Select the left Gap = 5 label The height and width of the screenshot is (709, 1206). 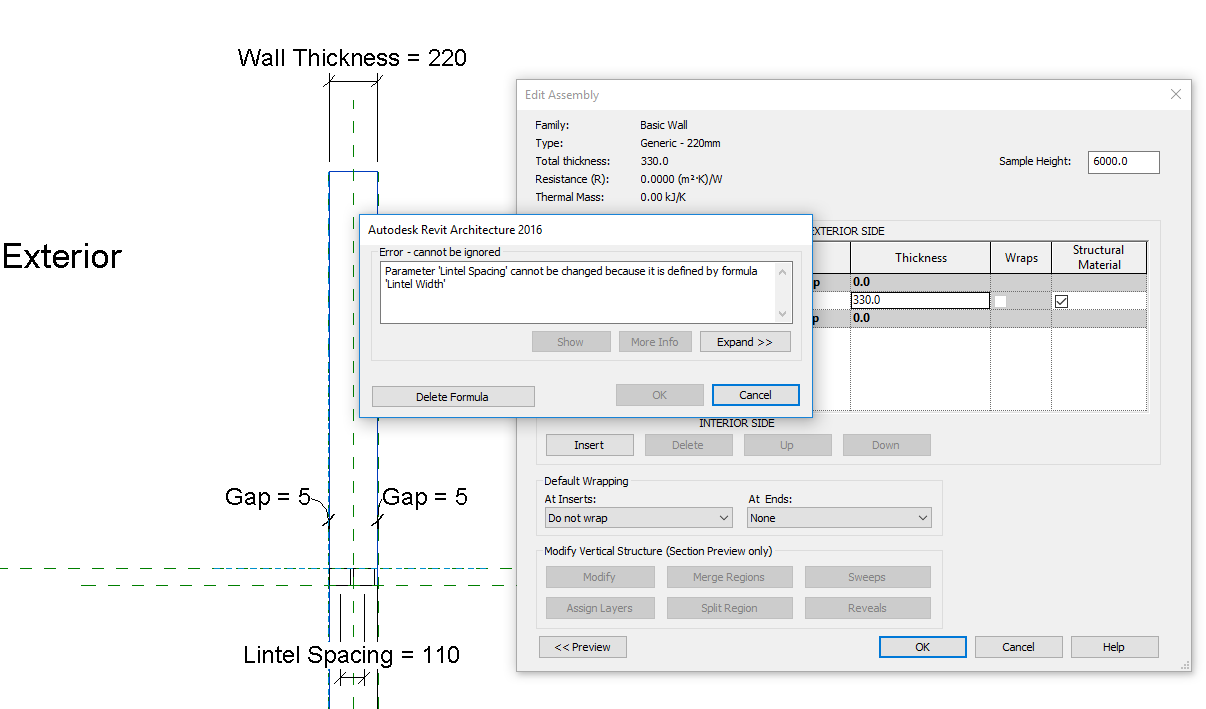click(268, 497)
